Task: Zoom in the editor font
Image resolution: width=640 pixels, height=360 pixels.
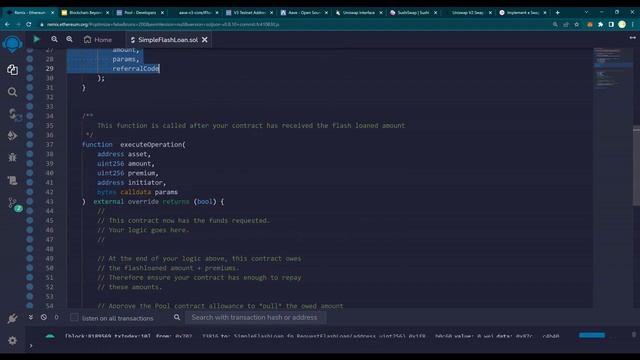Action: click(x=69, y=39)
